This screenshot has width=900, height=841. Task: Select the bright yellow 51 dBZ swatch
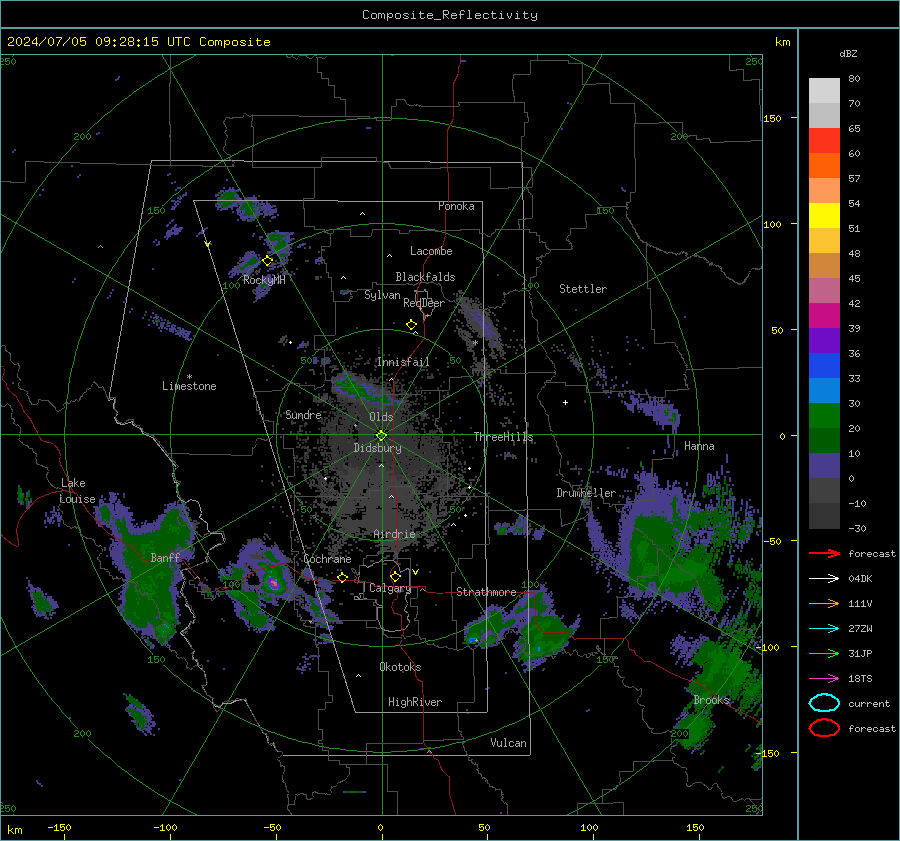click(824, 215)
